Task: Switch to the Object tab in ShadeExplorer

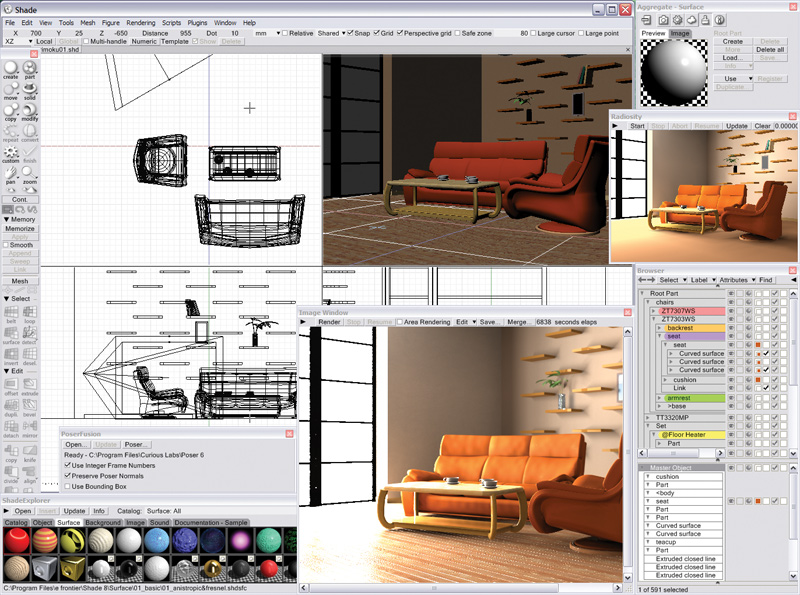Action: 42,523
